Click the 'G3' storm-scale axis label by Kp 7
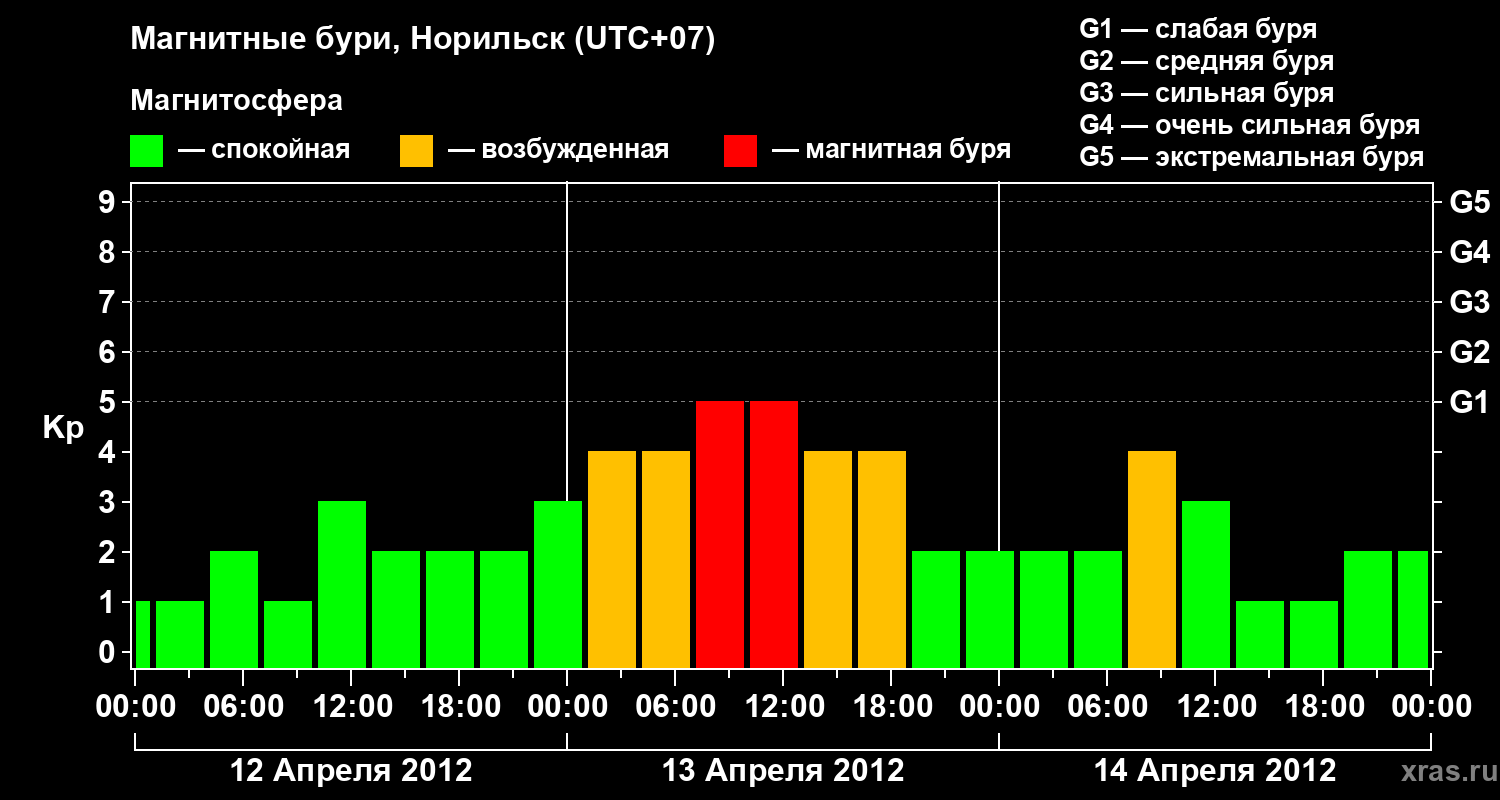Viewport: 1500px width, 800px height. tap(1469, 302)
